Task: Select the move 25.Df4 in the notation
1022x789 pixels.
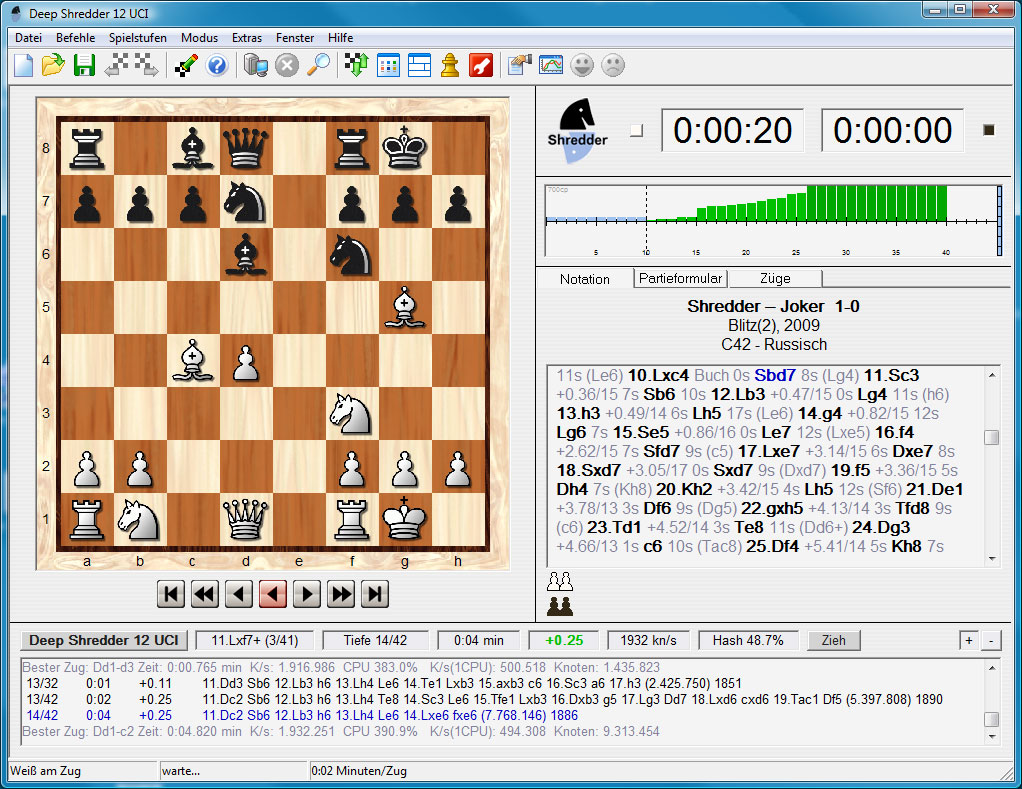Action: tap(772, 546)
